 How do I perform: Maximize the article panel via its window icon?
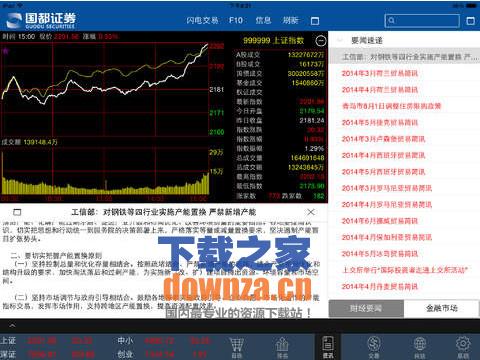click(x=17, y=212)
